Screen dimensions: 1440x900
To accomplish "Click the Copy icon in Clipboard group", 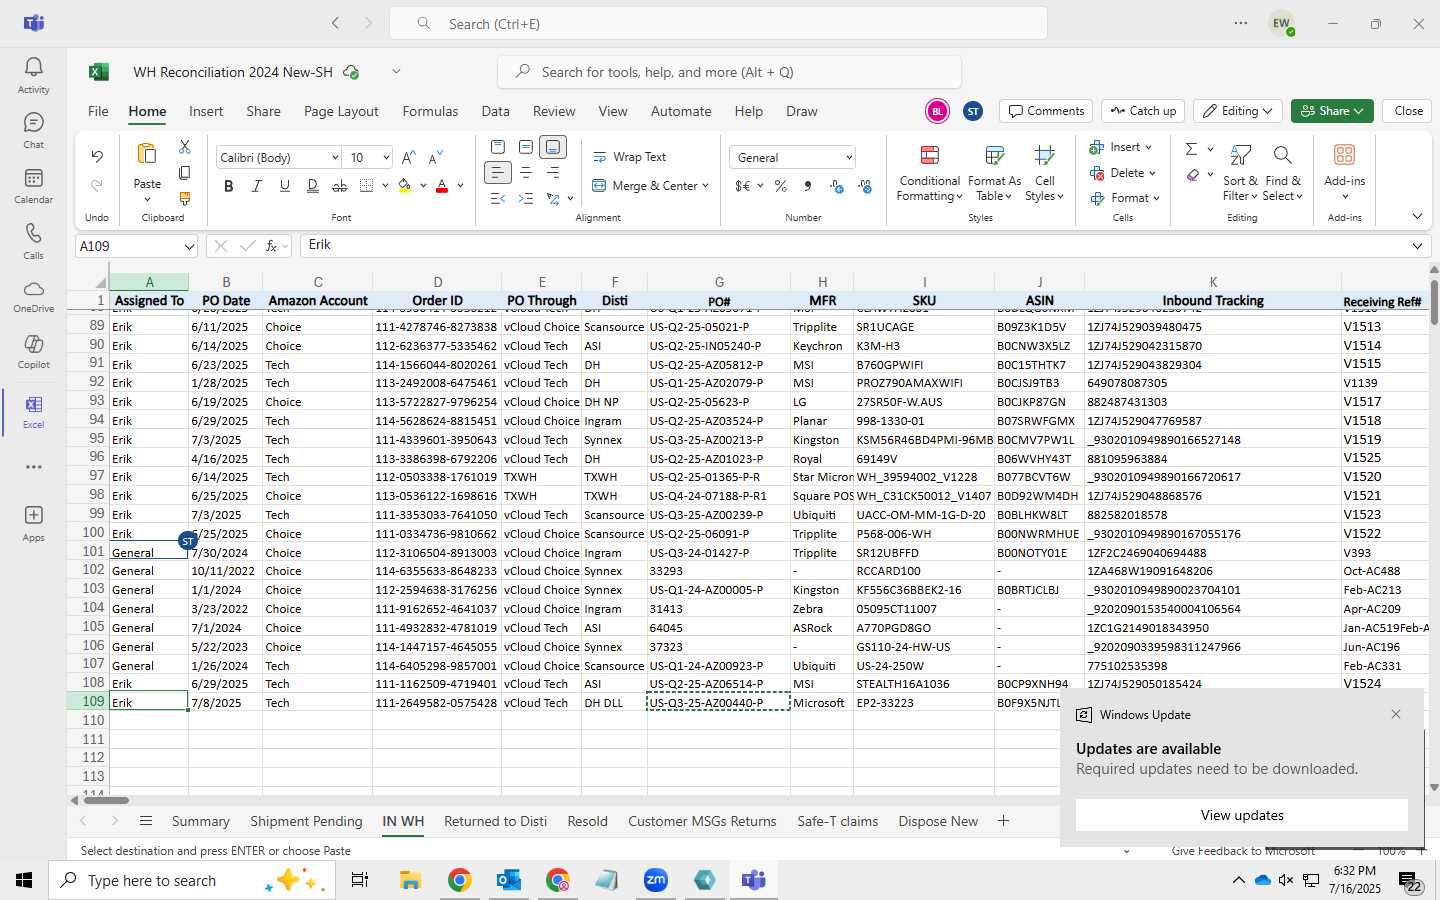I will [185, 173].
